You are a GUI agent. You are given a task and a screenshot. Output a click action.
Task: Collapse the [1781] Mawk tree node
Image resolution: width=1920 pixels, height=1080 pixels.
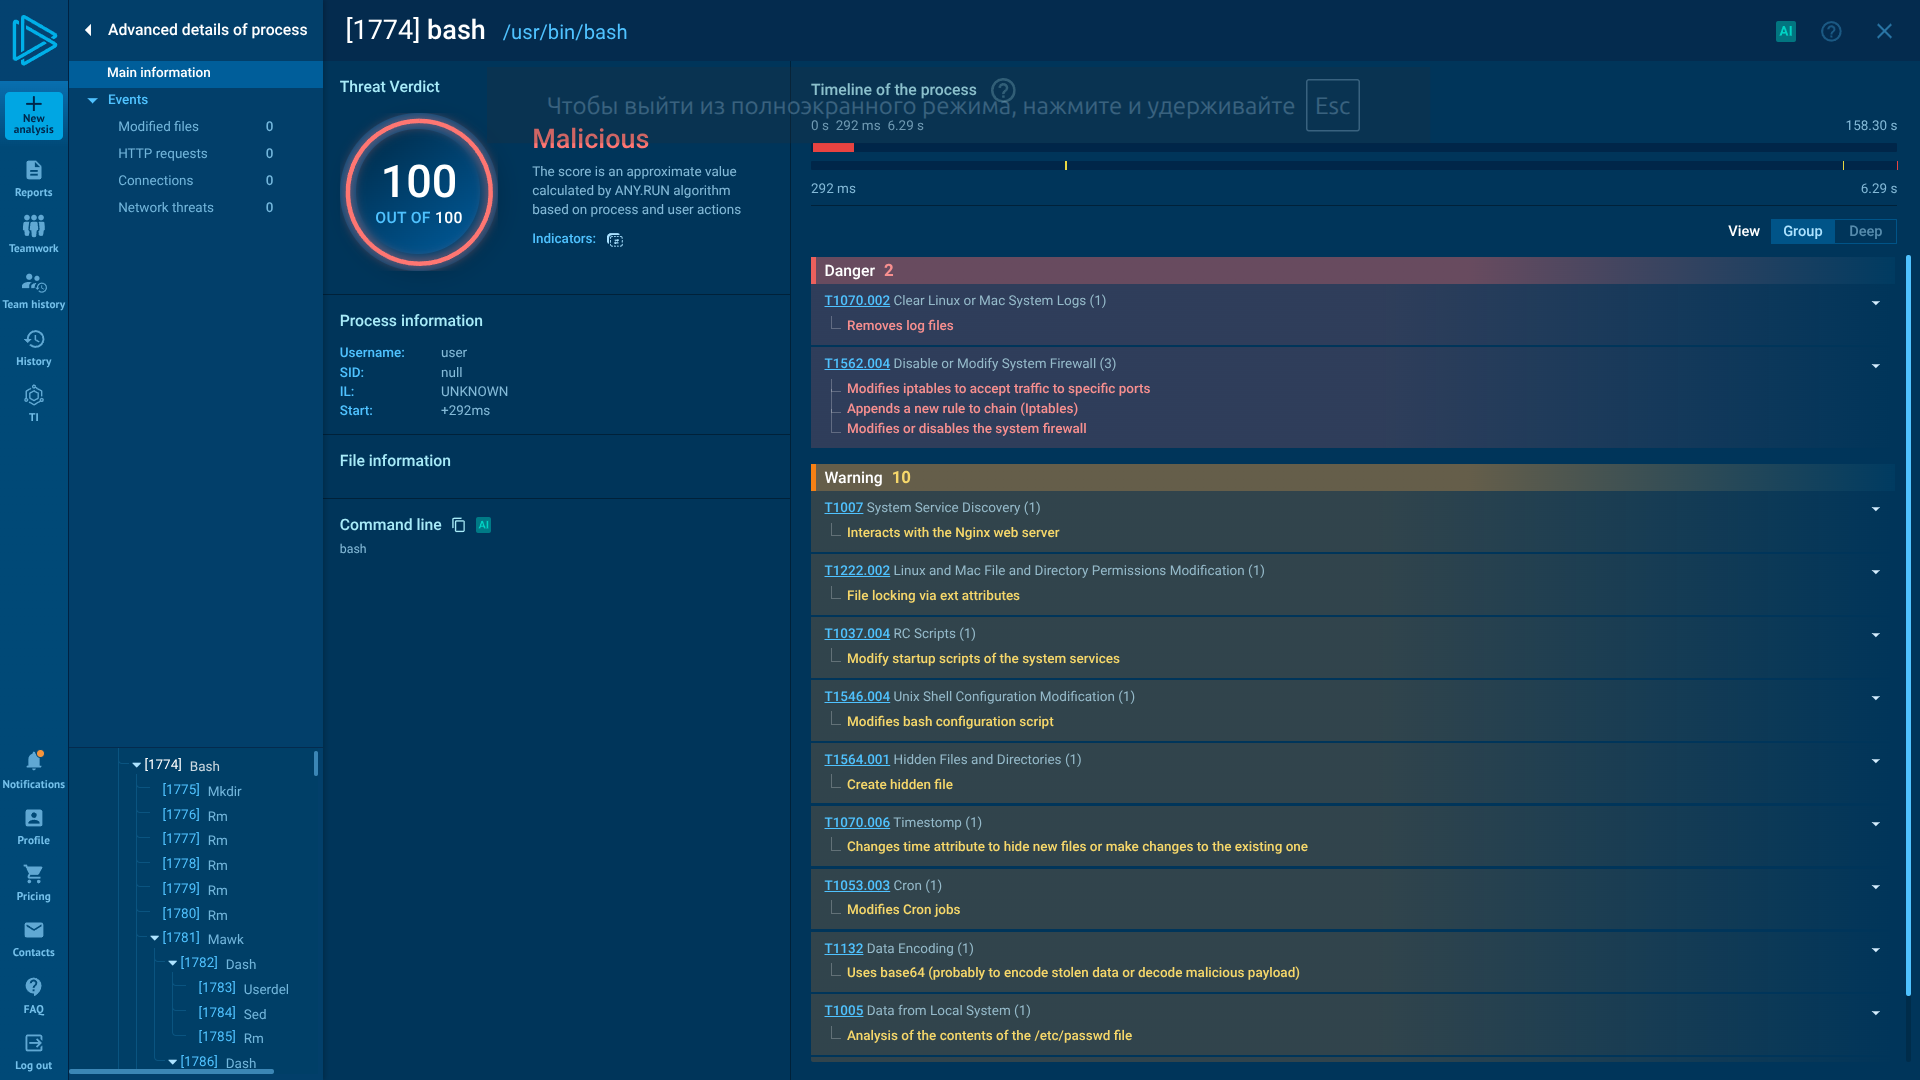[x=154, y=938]
